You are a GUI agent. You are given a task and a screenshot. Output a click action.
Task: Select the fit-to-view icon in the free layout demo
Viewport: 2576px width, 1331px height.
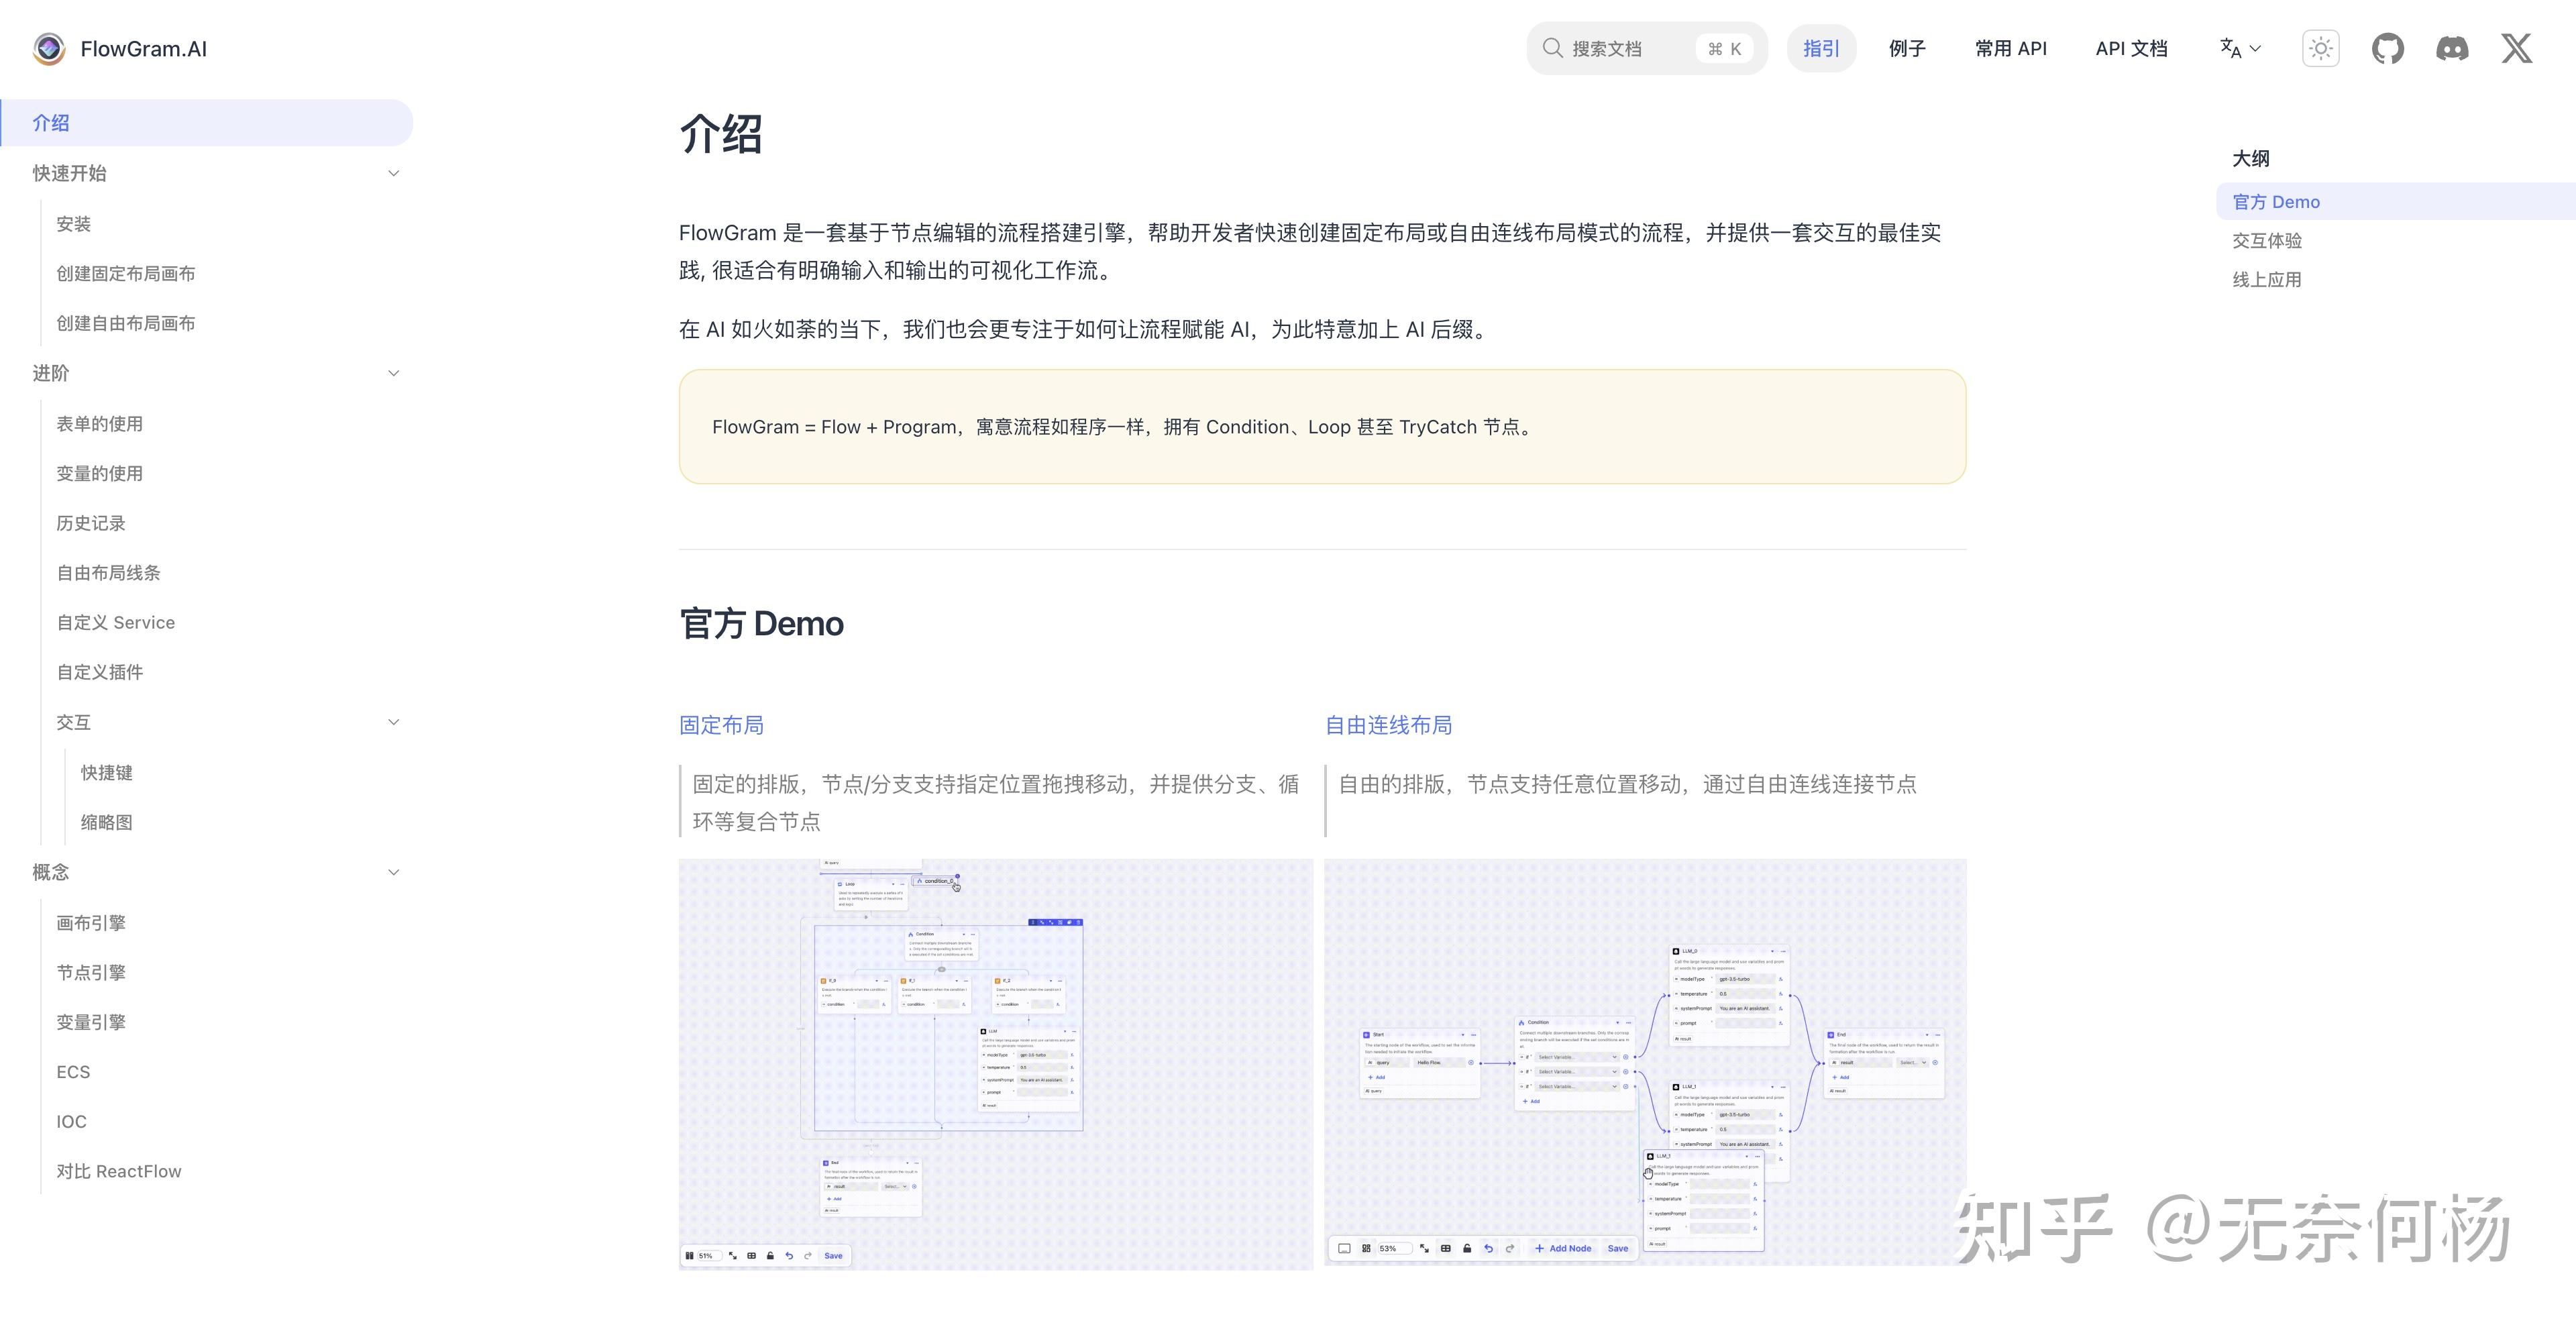click(1424, 1249)
